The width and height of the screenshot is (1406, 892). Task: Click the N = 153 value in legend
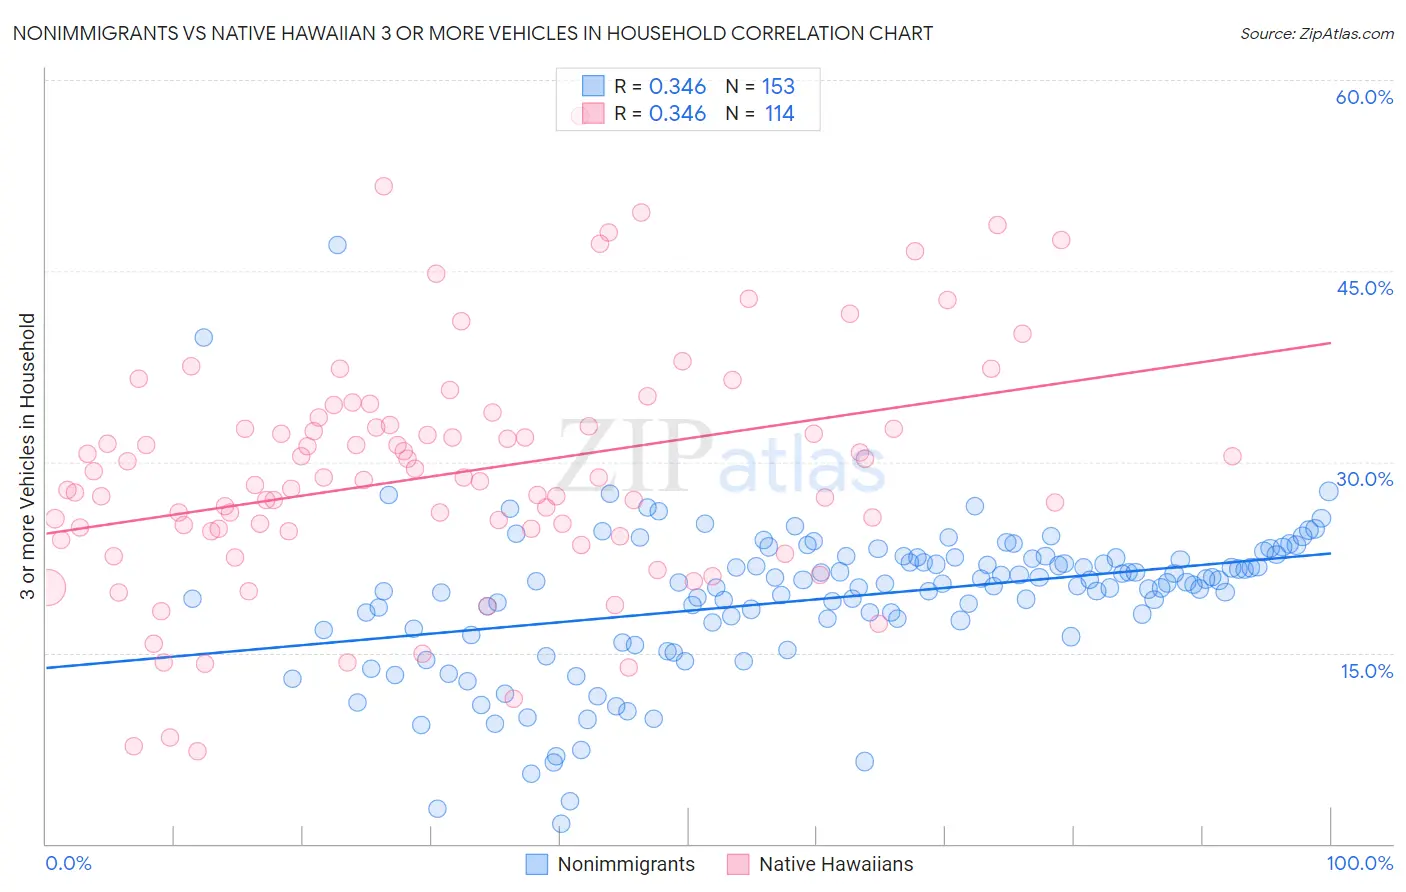760,86
